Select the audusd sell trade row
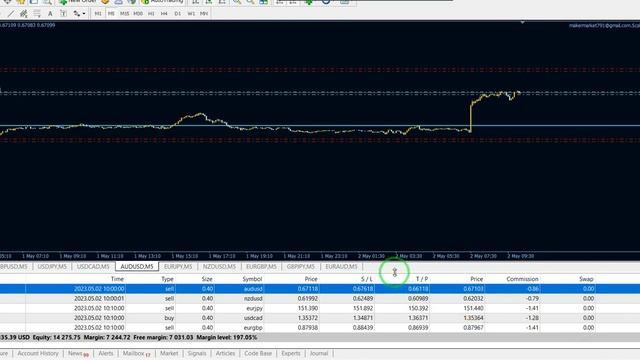 point(320,289)
